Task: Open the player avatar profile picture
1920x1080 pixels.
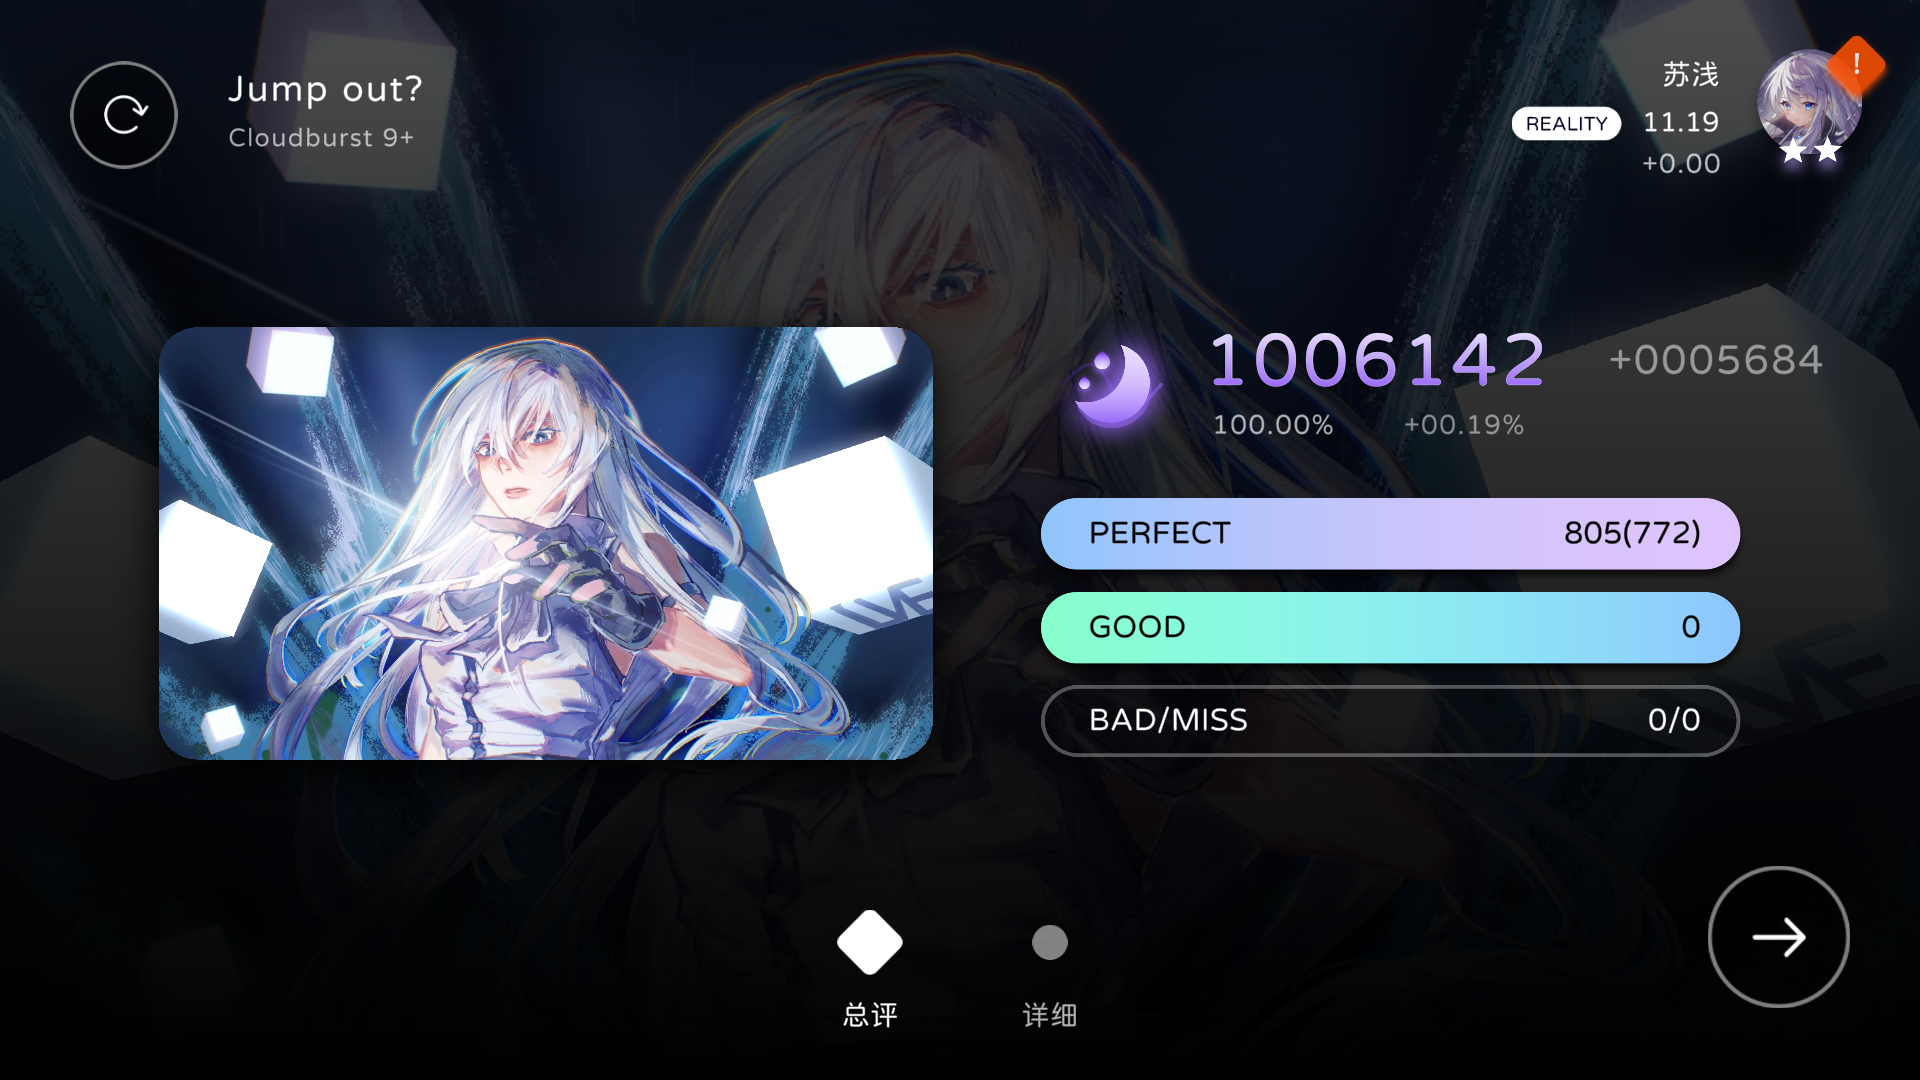Action: coord(1808,103)
